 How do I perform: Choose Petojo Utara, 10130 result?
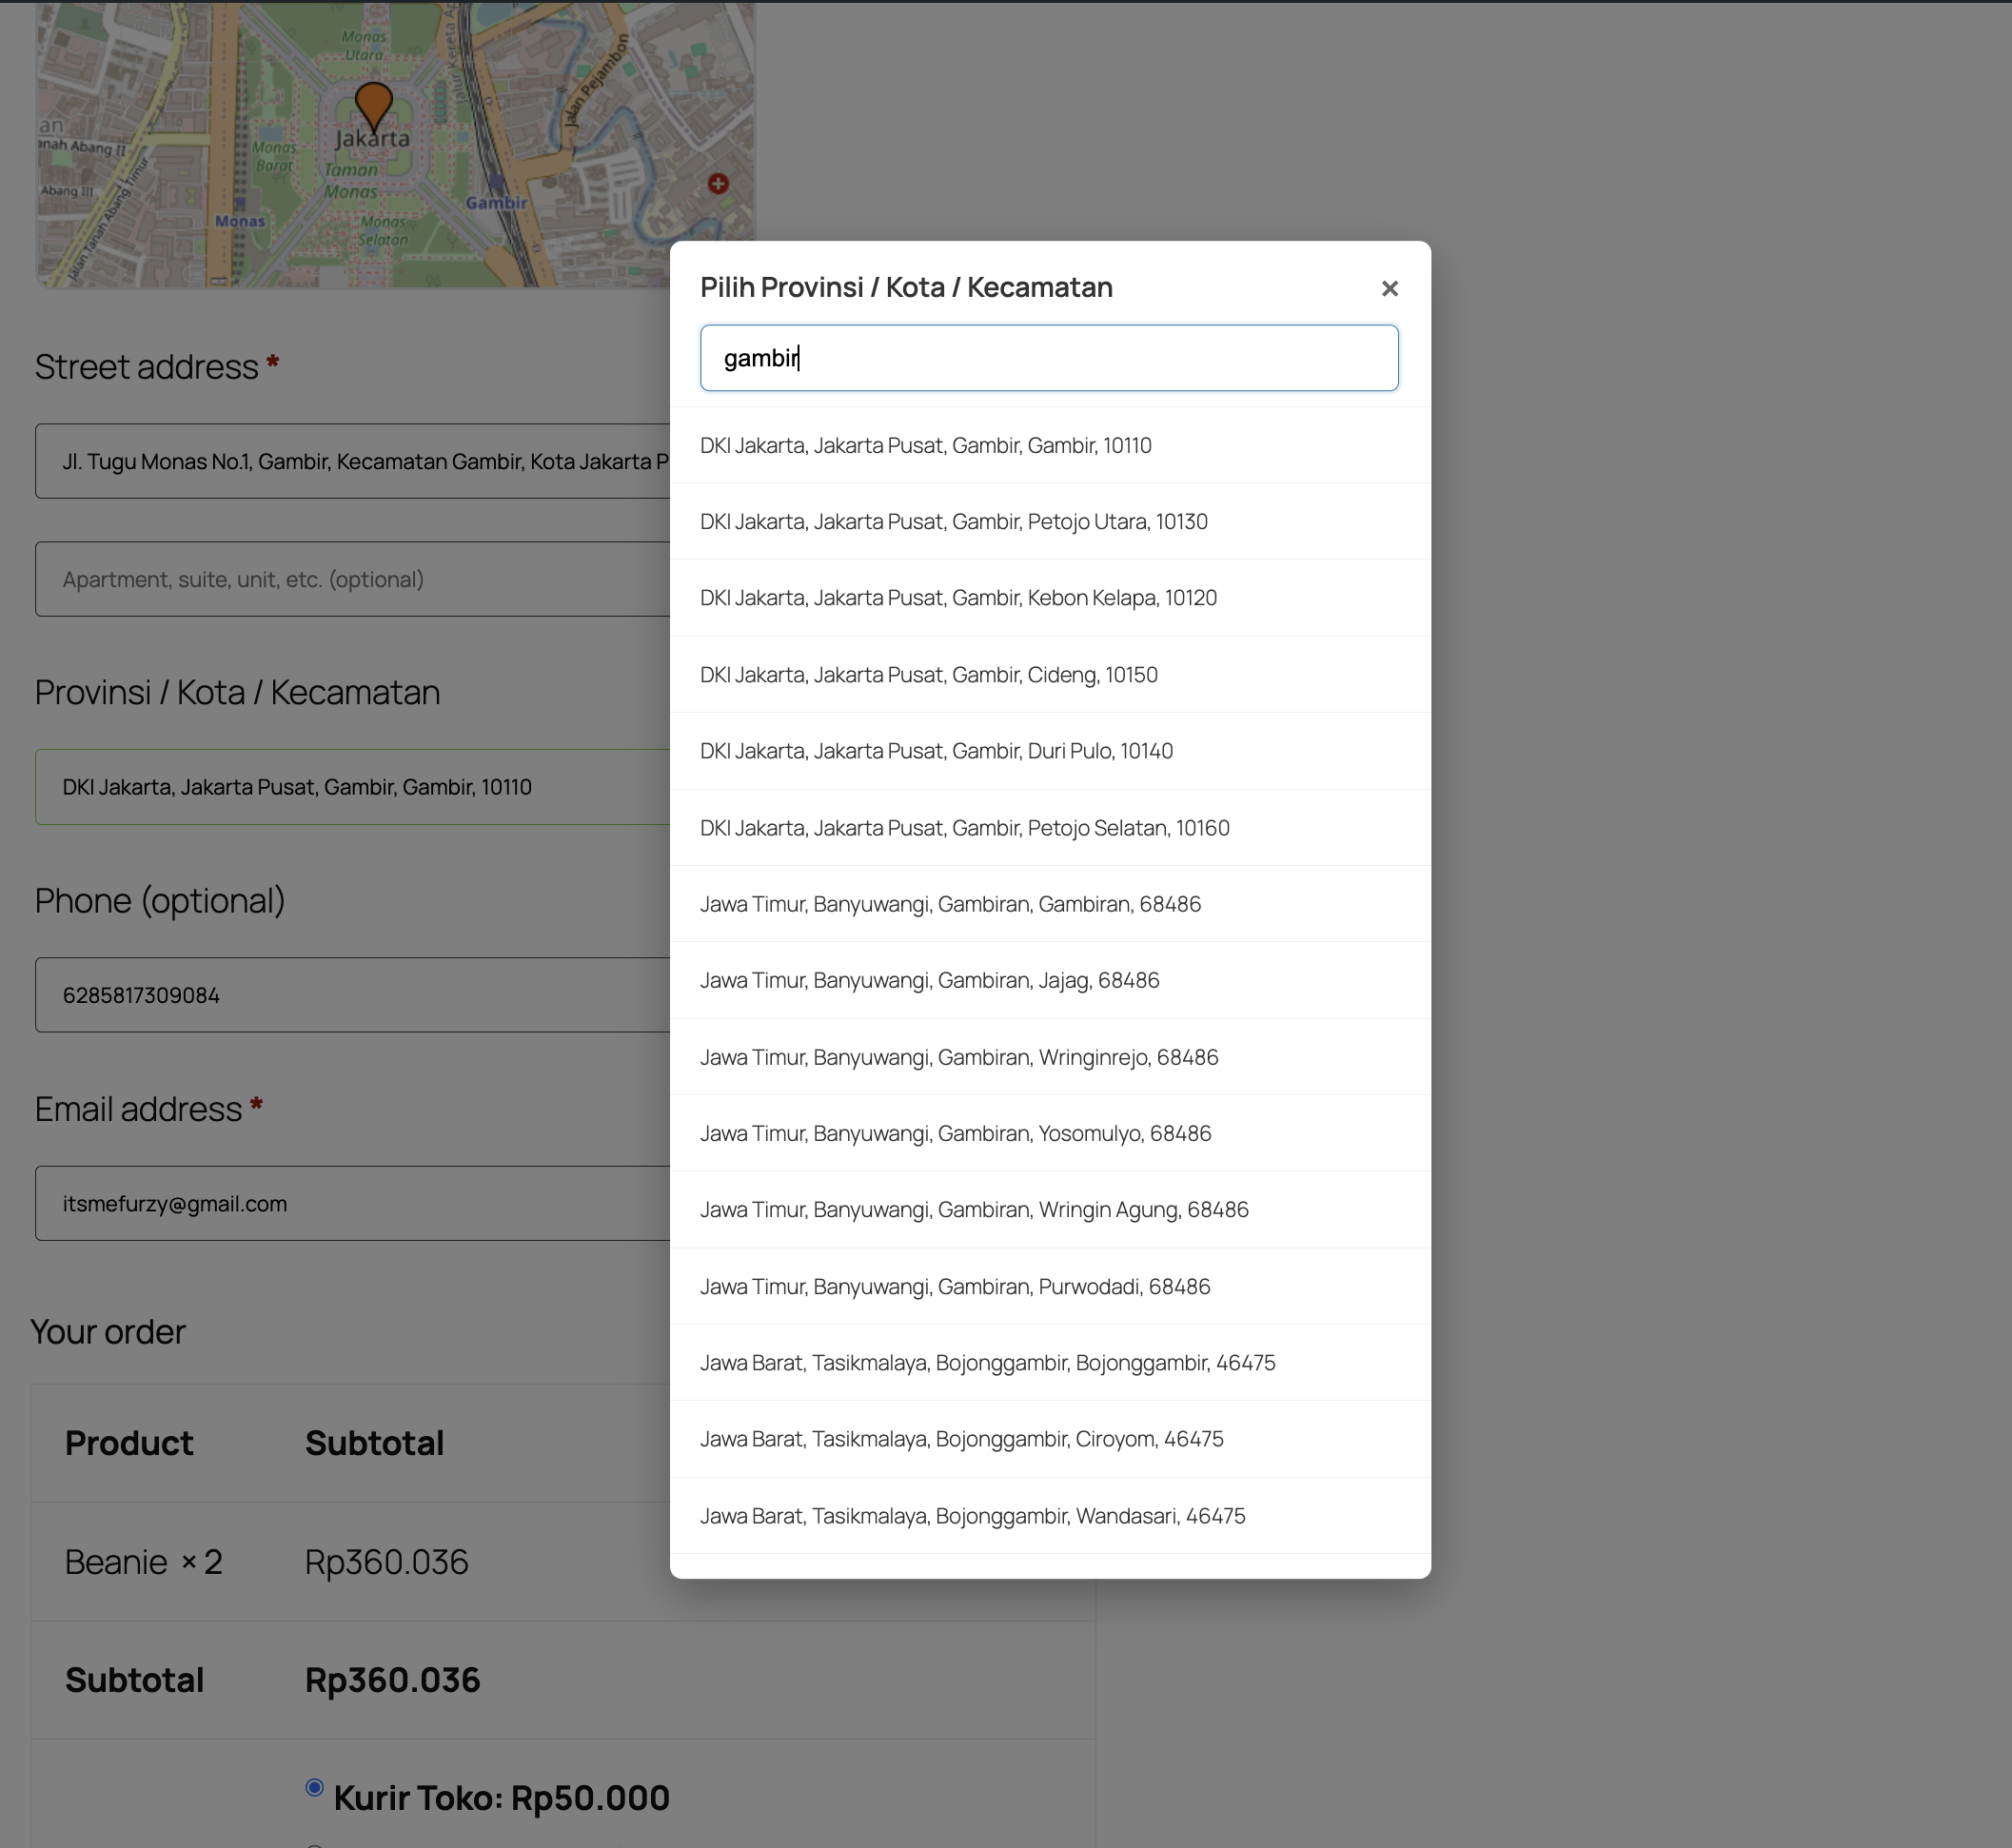click(x=953, y=522)
